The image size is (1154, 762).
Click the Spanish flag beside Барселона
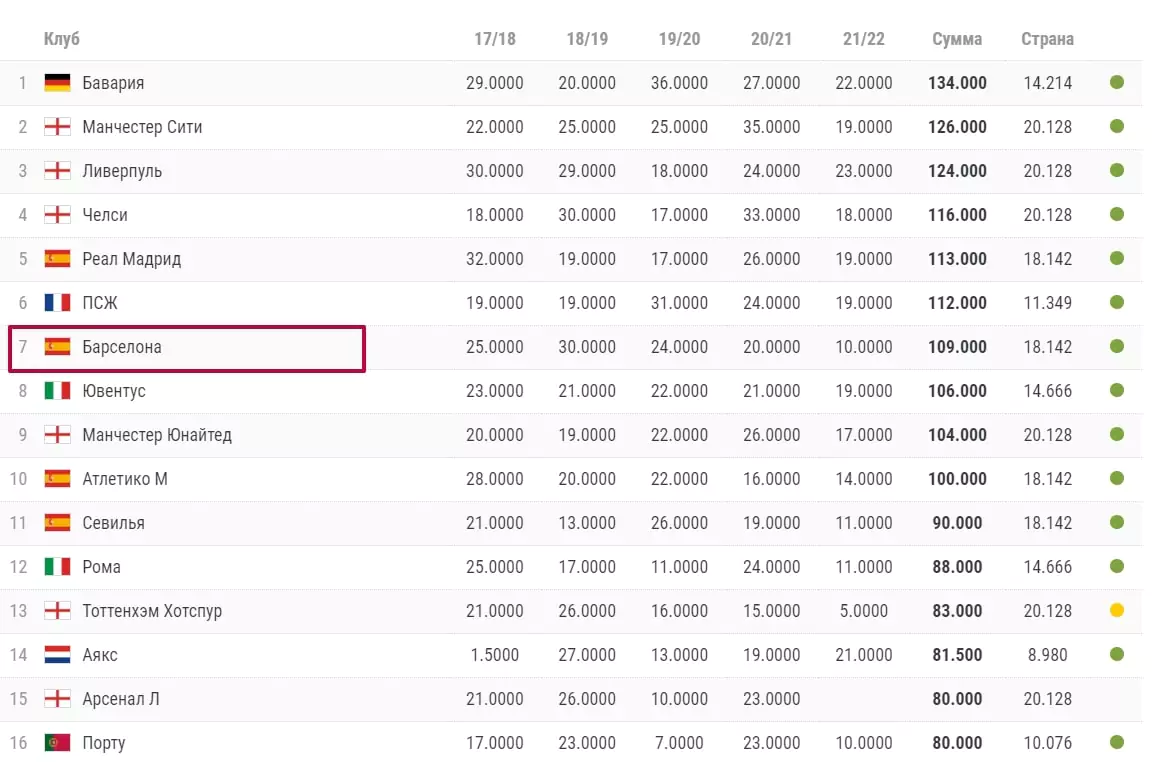(57, 347)
